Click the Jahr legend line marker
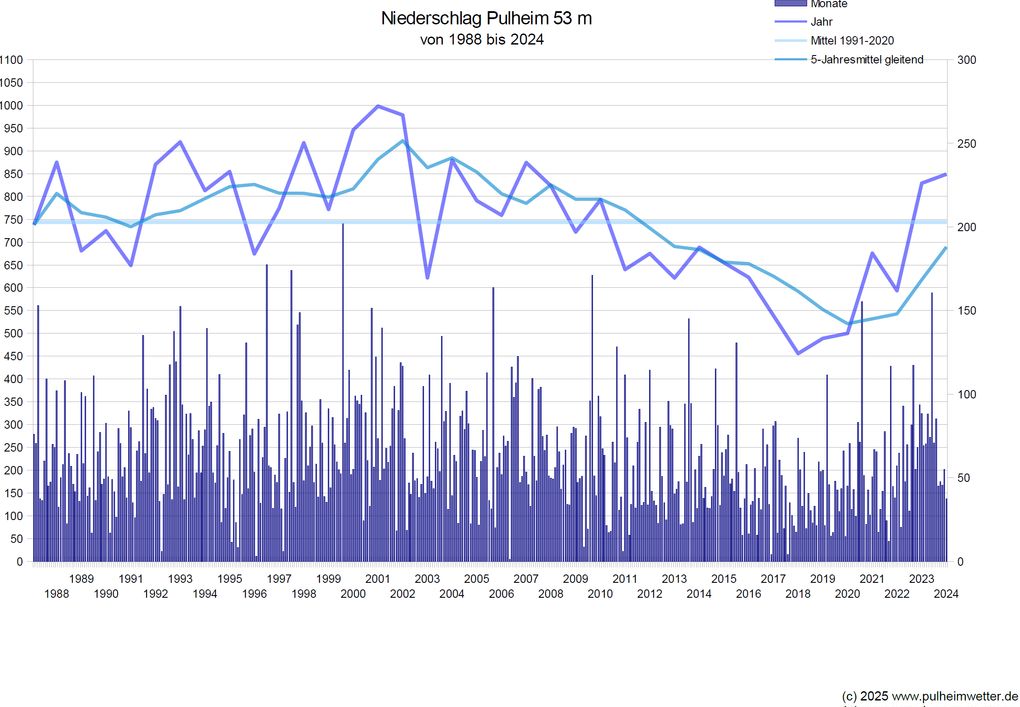 click(790, 21)
